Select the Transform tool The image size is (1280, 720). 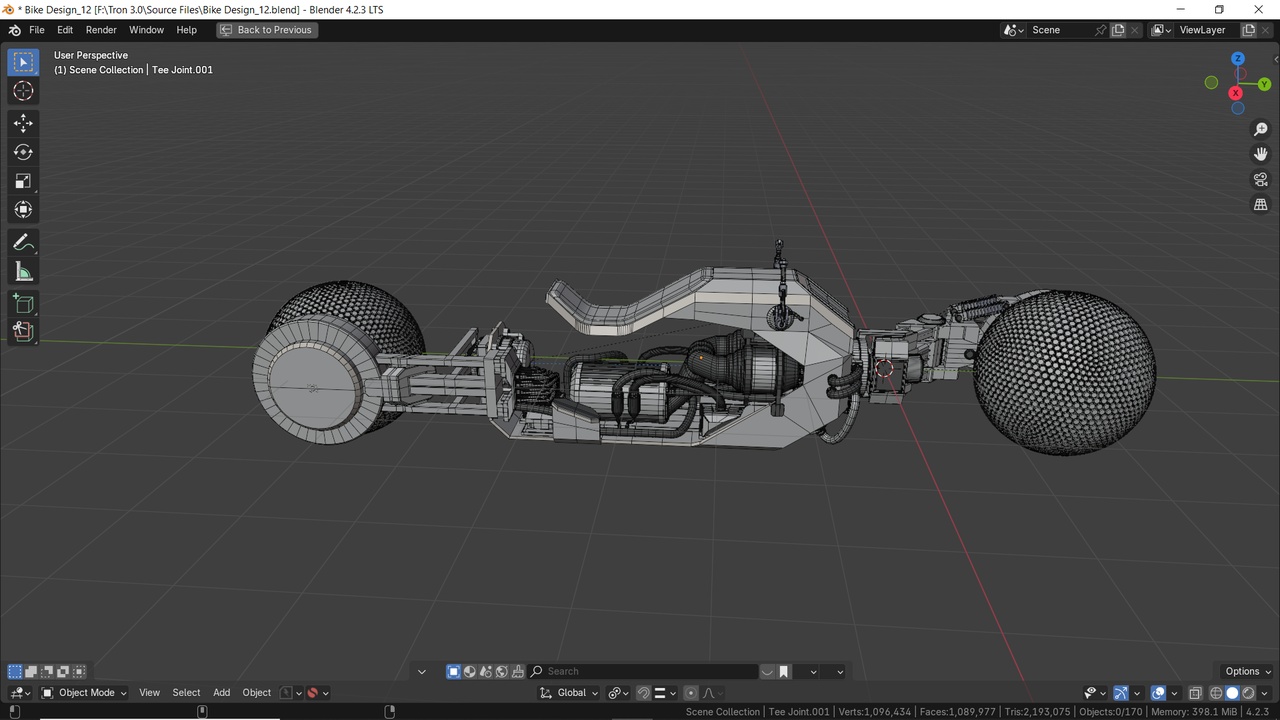[23, 210]
